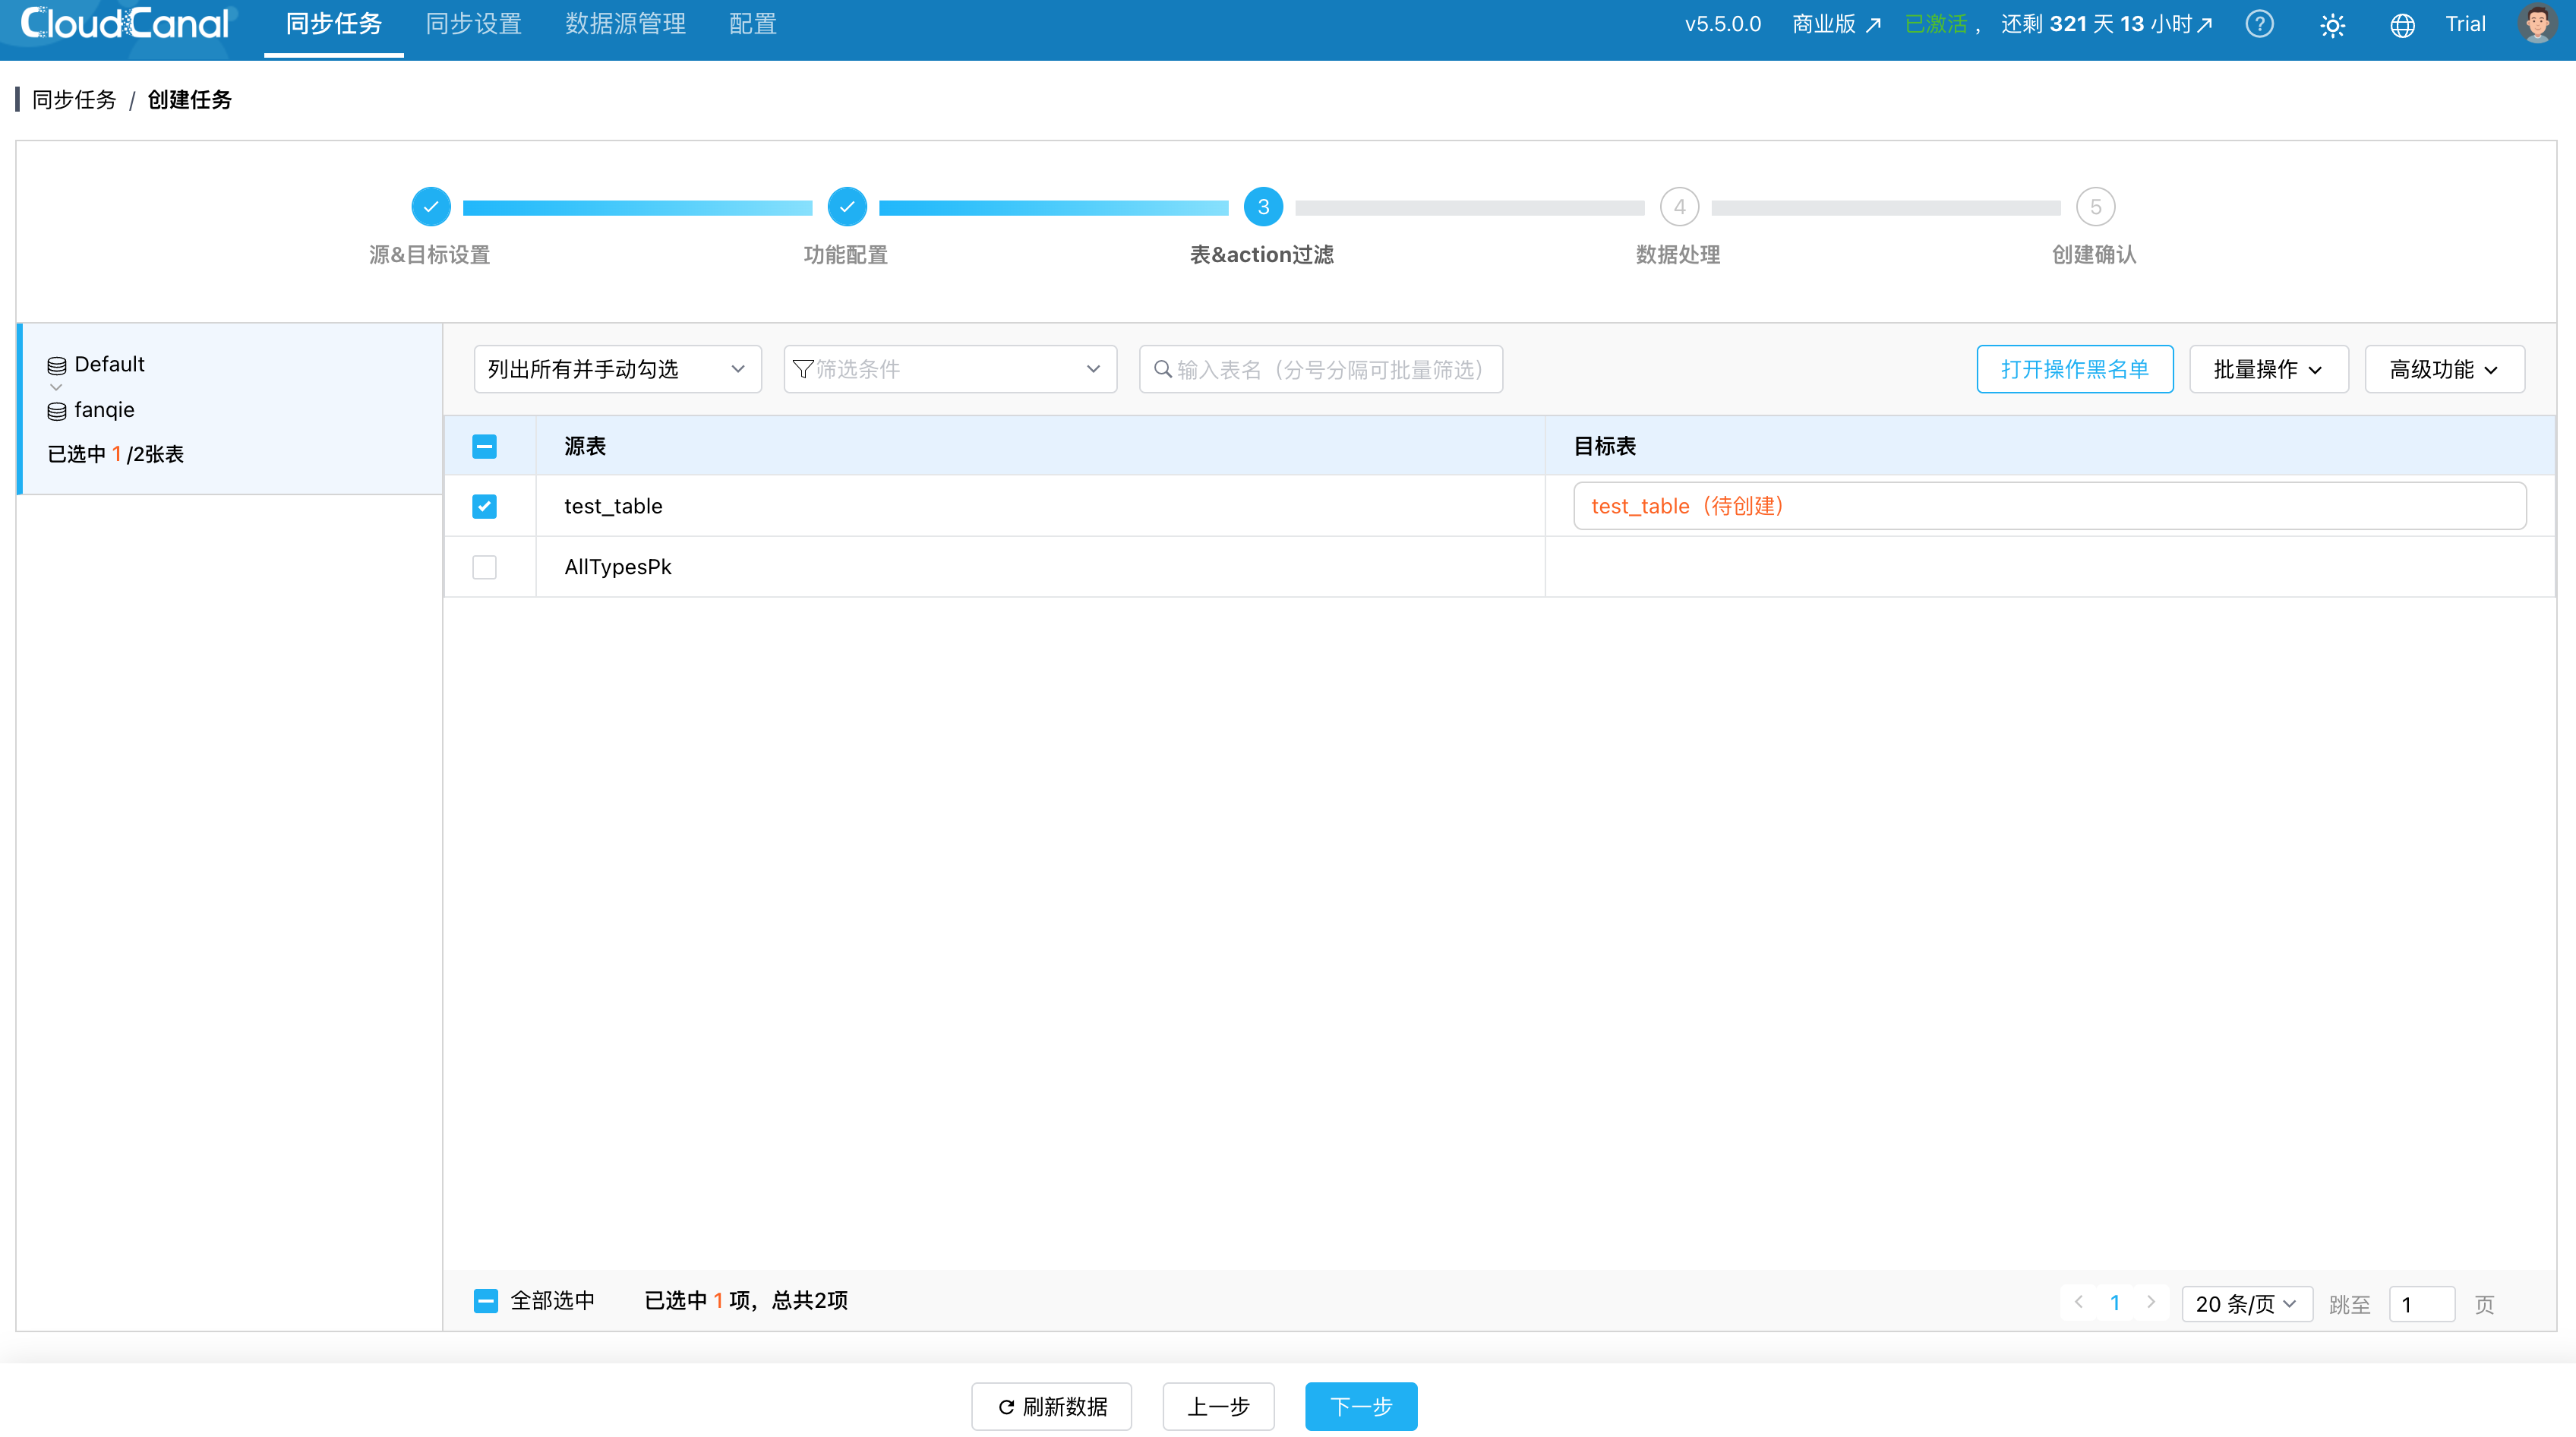The height and width of the screenshot is (1437, 2576).
Task: Open the 列出所有并手动勾选 dropdown
Action: (x=617, y=369)
